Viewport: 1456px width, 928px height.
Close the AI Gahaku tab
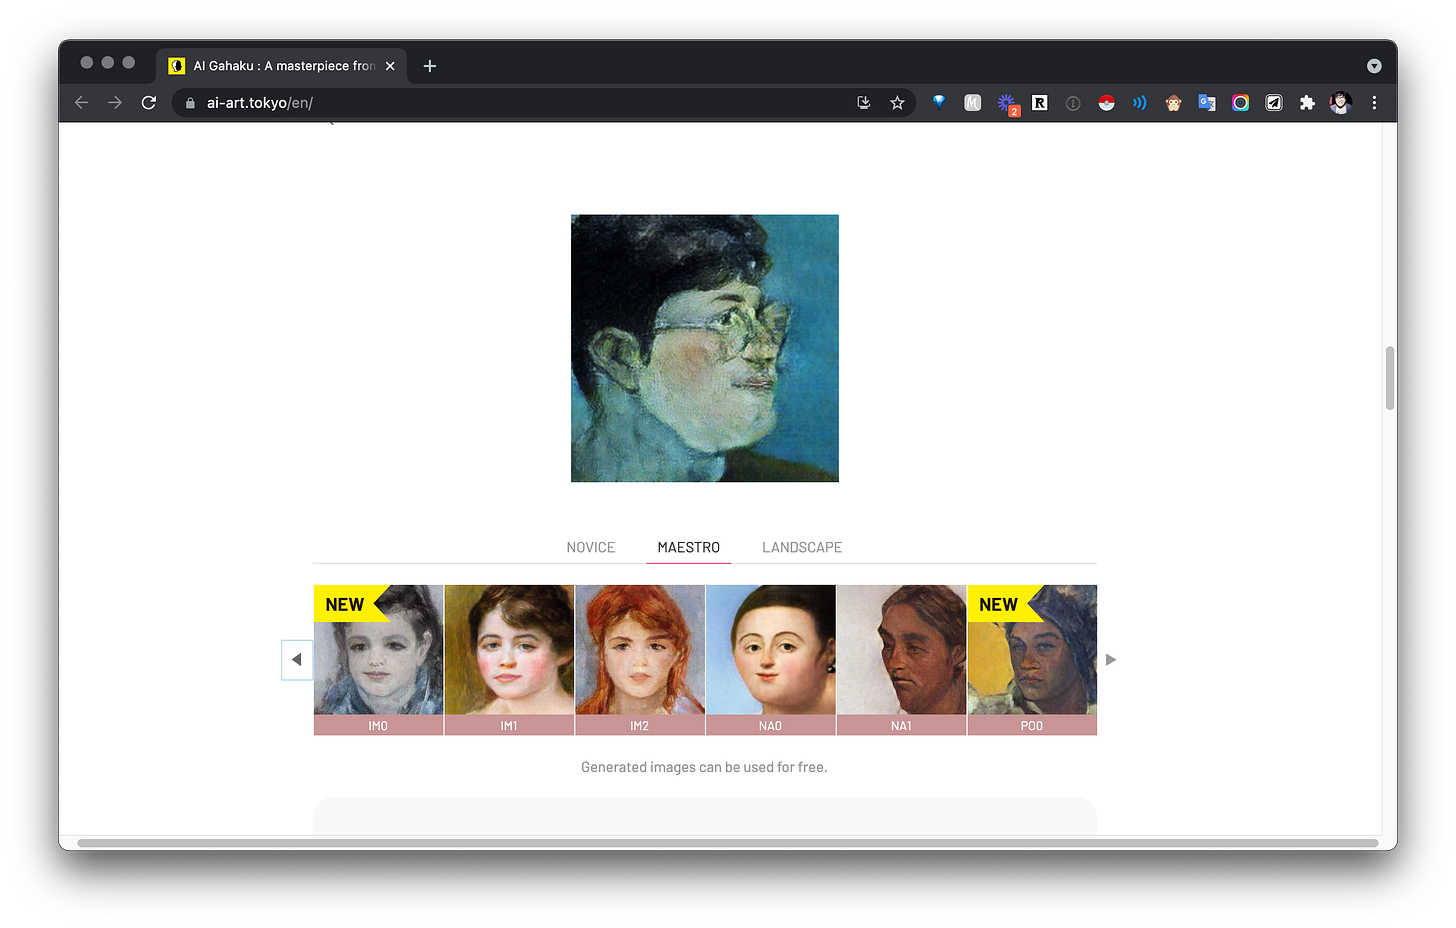pyautogui.click(x=390, y=66)
